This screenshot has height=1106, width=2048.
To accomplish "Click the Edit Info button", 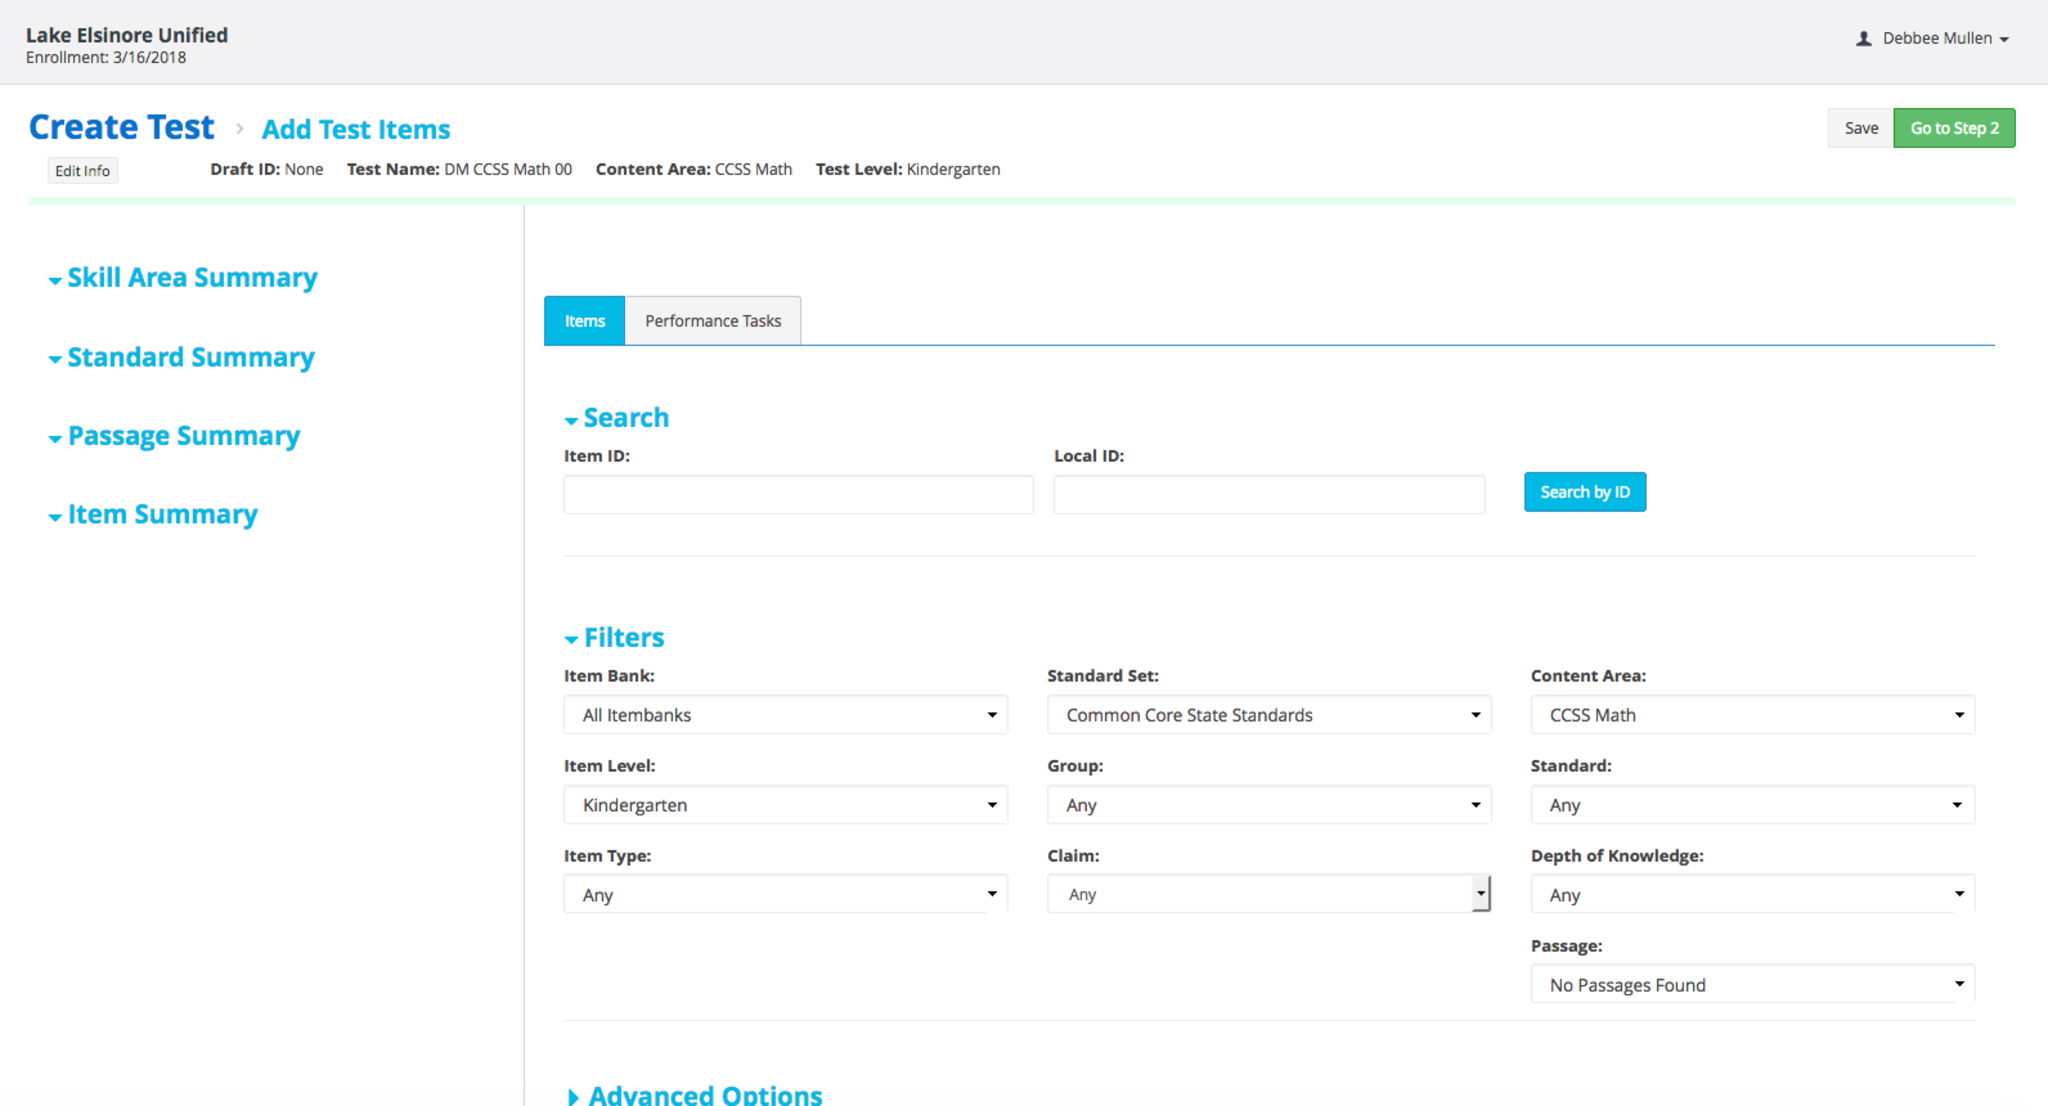I will click(x=82, y=171).
